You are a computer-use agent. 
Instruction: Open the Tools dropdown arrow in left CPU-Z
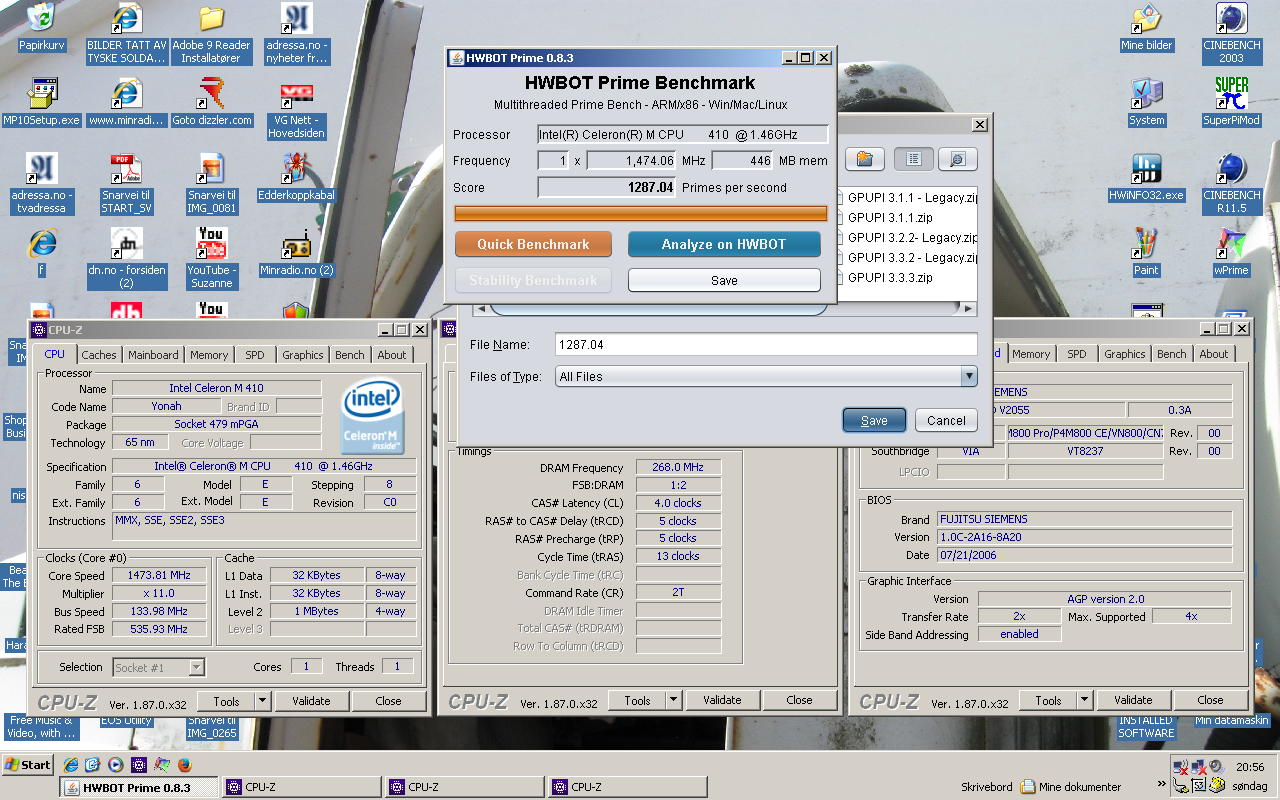click(x=263, y=701)
